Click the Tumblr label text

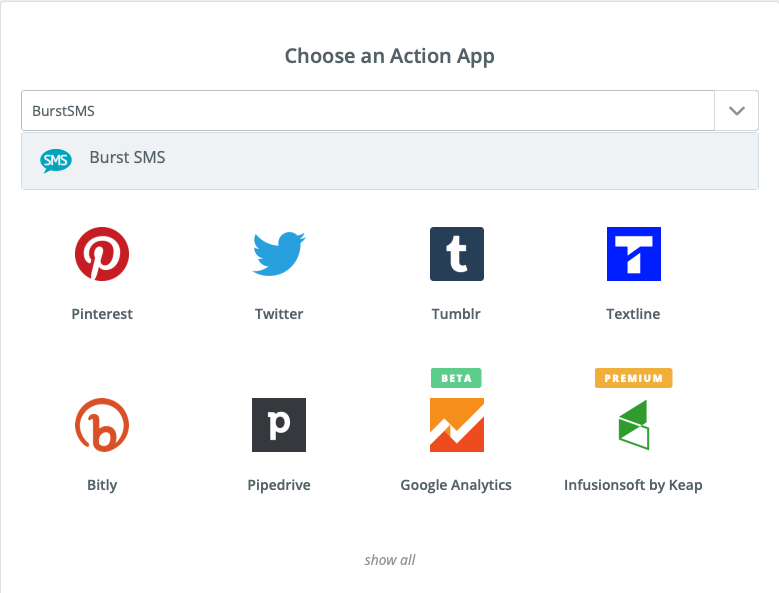pos(456,314)
